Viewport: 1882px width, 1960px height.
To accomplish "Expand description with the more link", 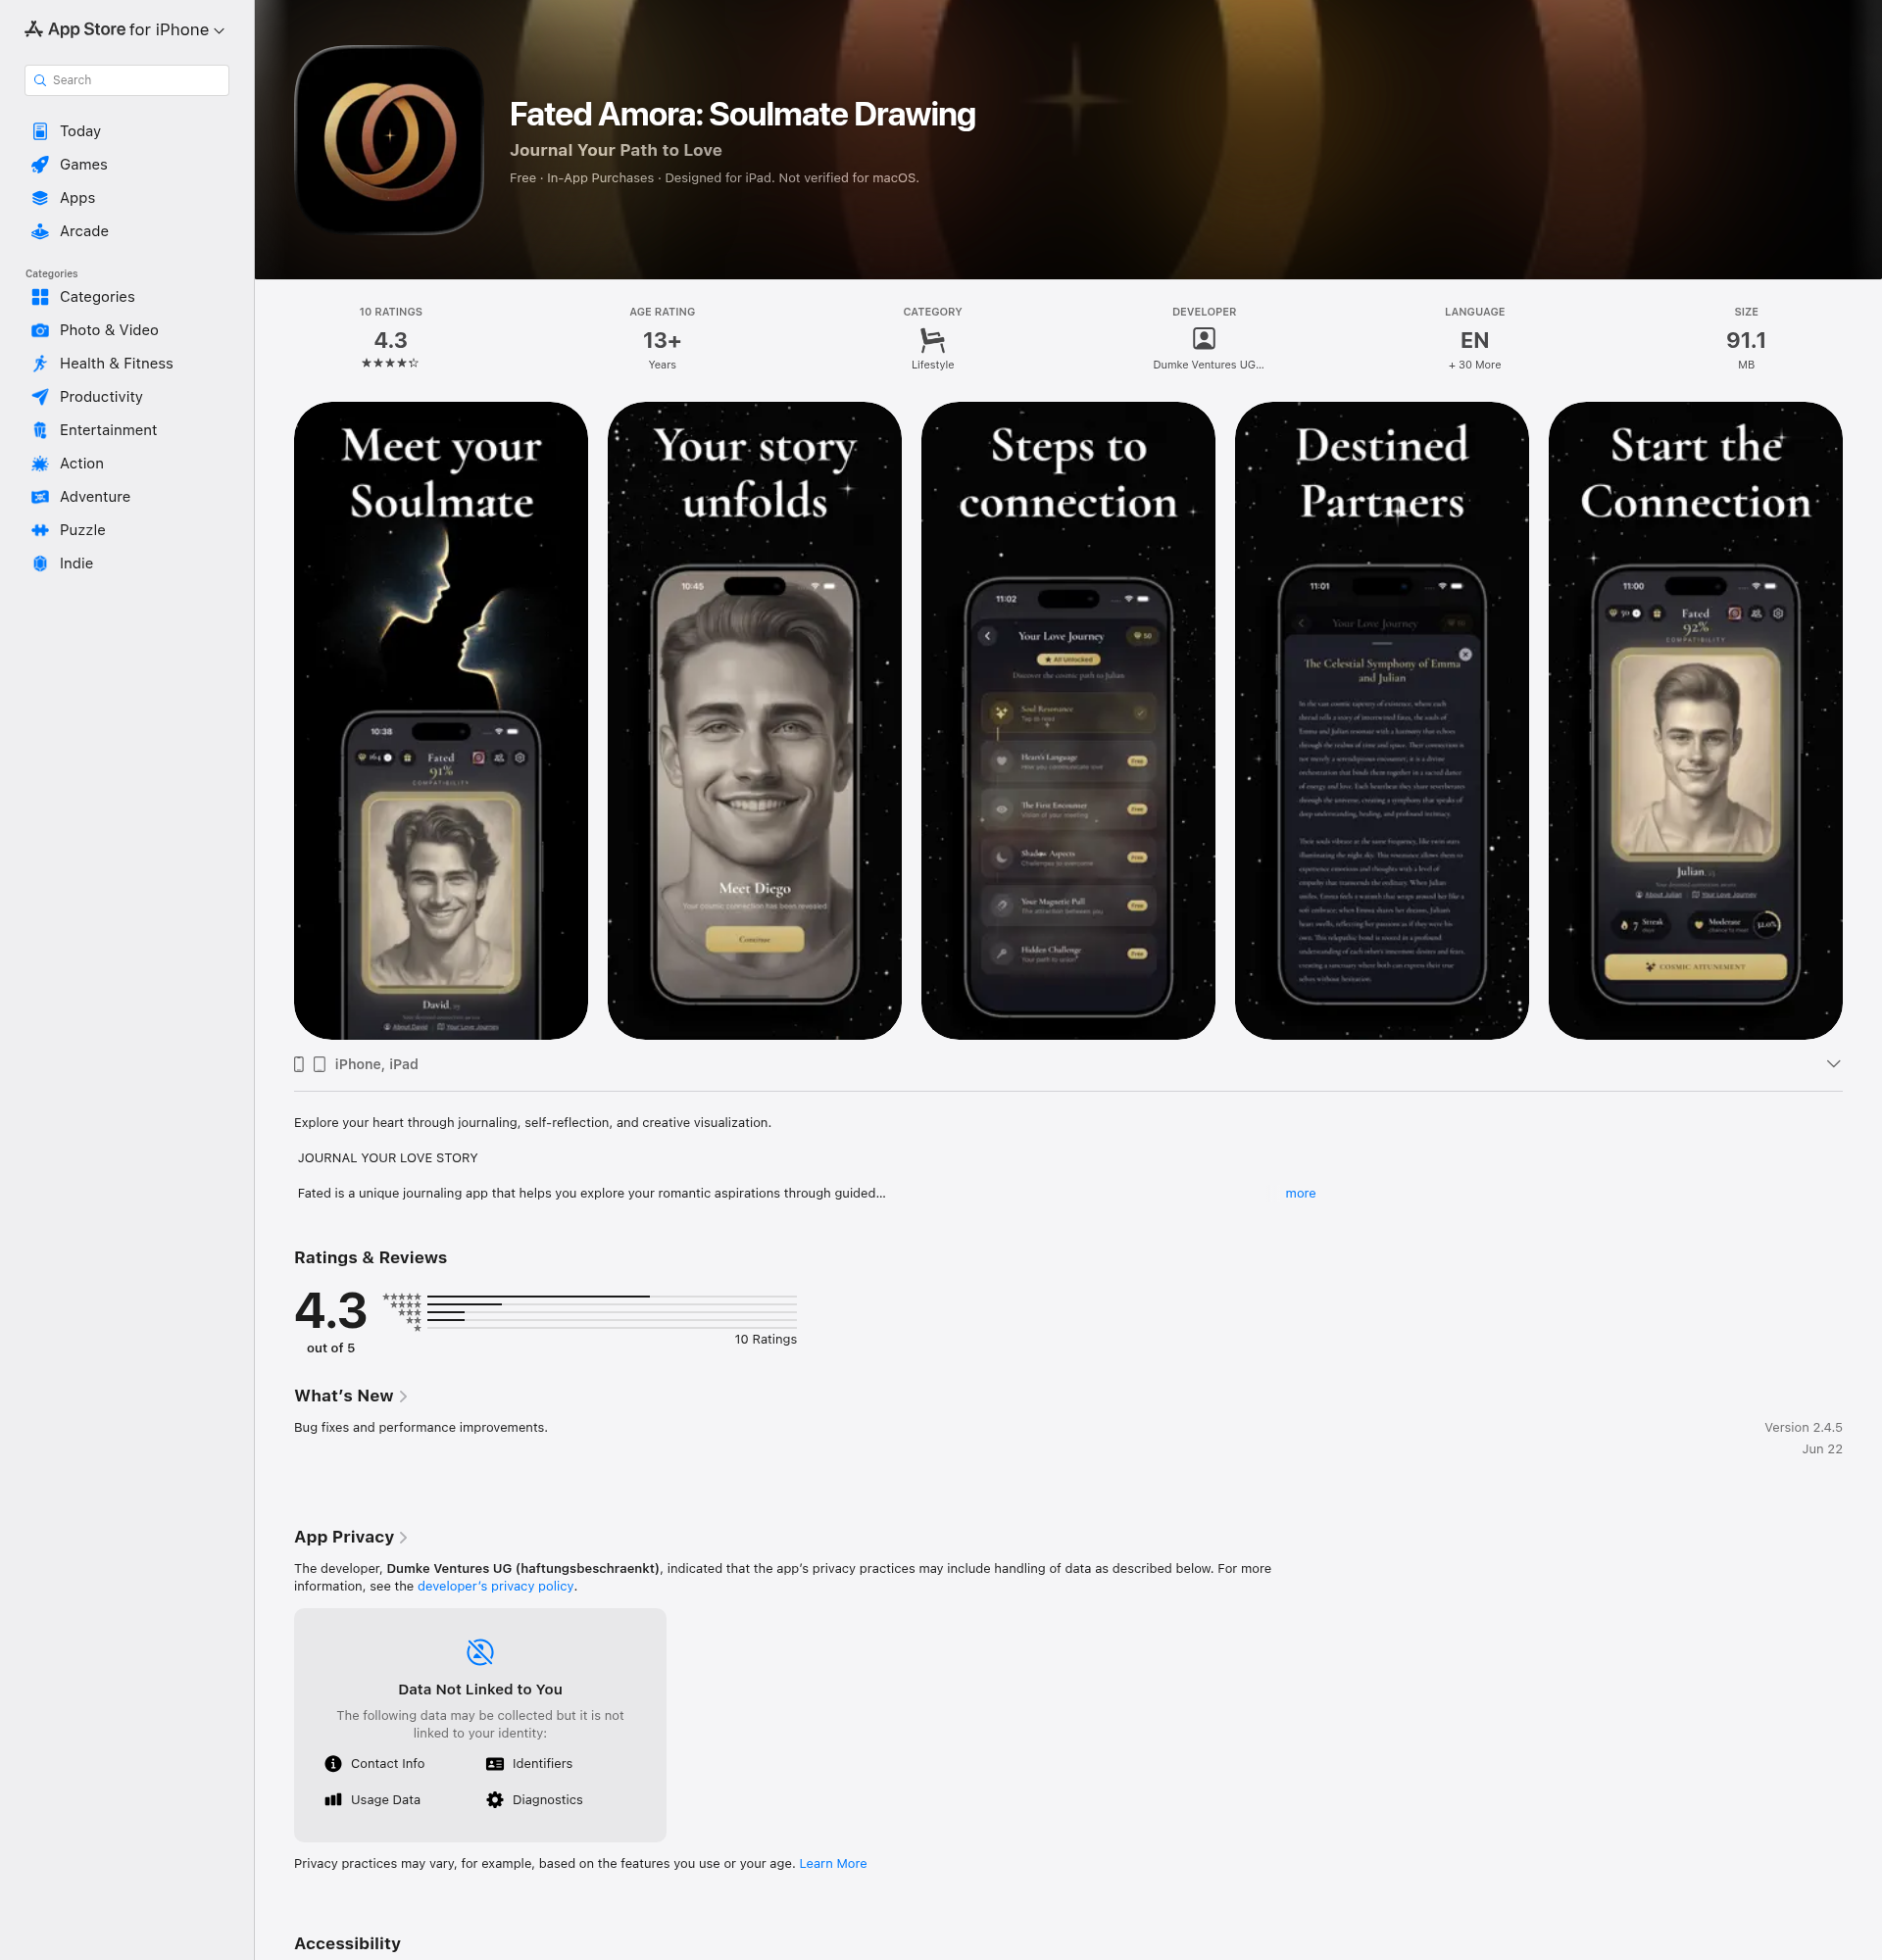I will point(1300,1193).
